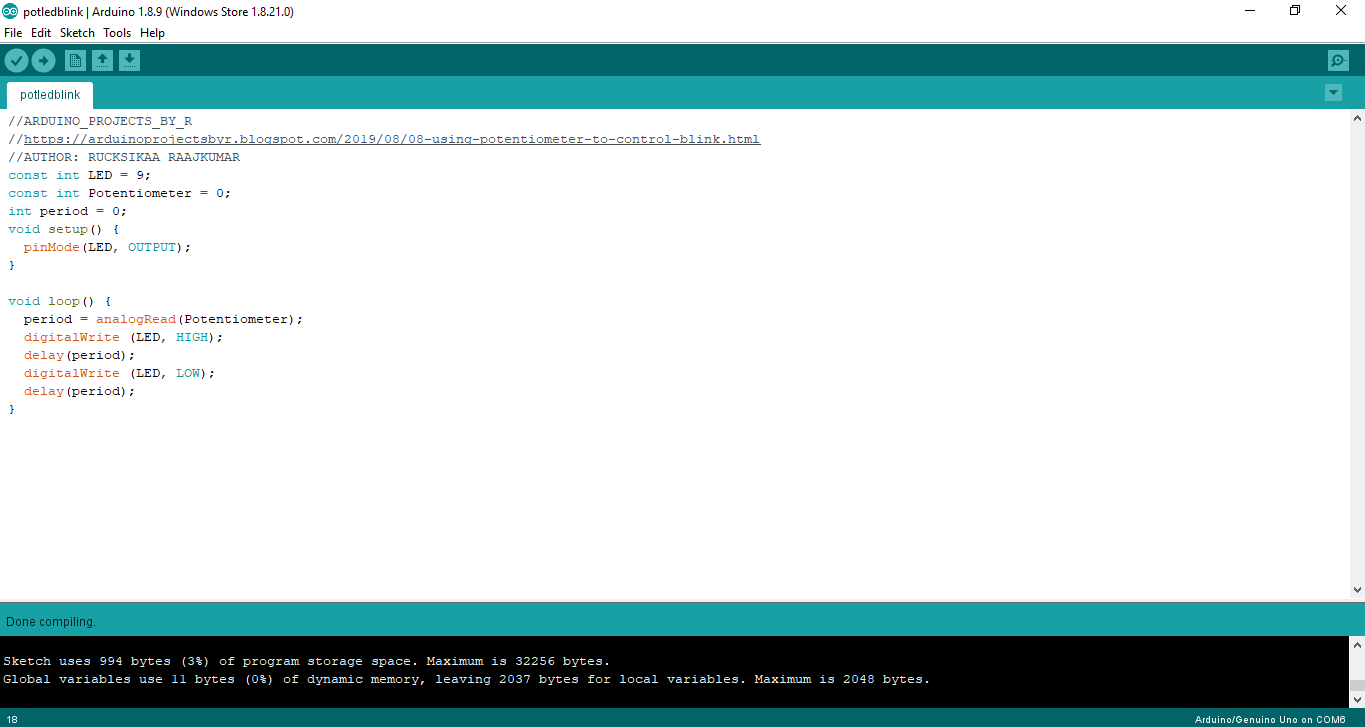This screenshot has width=1365, height=727.
Task: Click the 'void loop() {' line
Action: 60,301
